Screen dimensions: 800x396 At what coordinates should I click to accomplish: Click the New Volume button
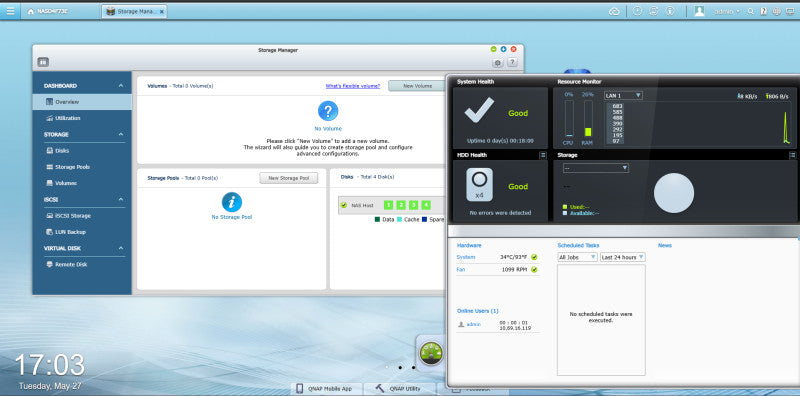click(x=417, y=86)
